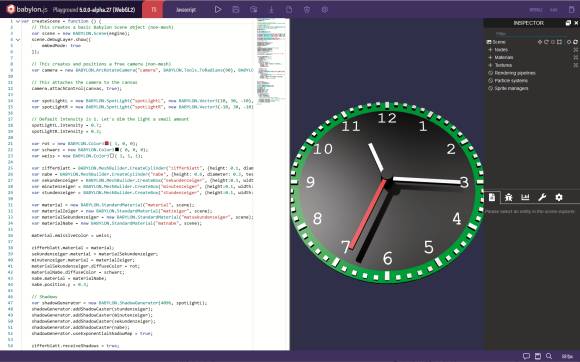Click the Filter input in the Inspector
Screen dimensions: 580x362
coord(531,33)
